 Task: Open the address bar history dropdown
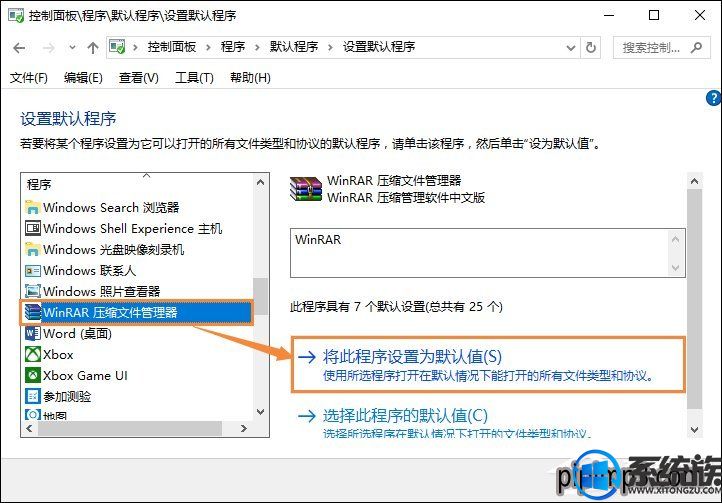(x=571, y=48)
